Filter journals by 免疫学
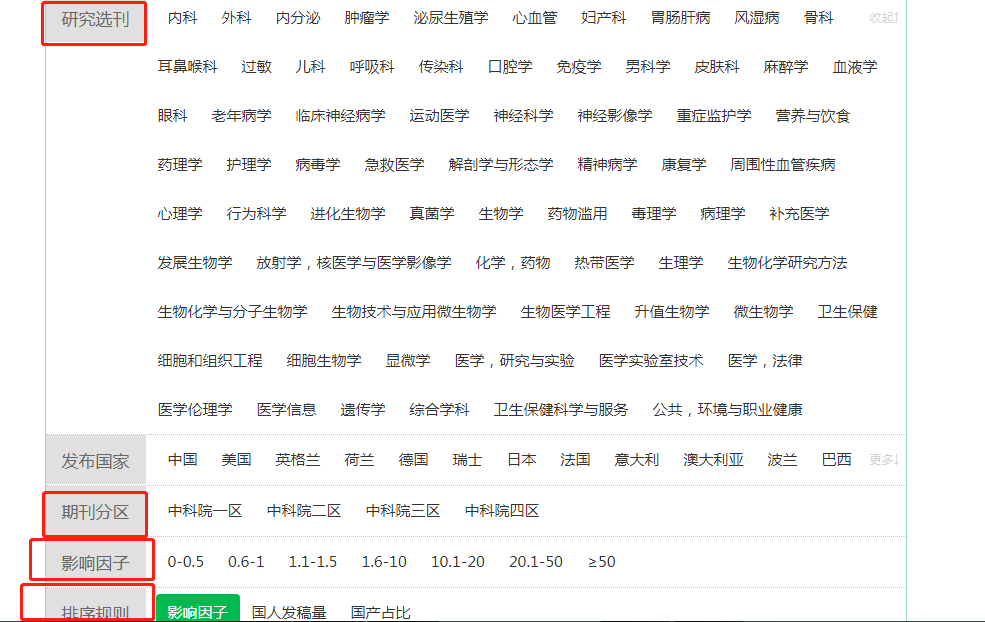This screenshot has height=622, width=985. (578, 67)
